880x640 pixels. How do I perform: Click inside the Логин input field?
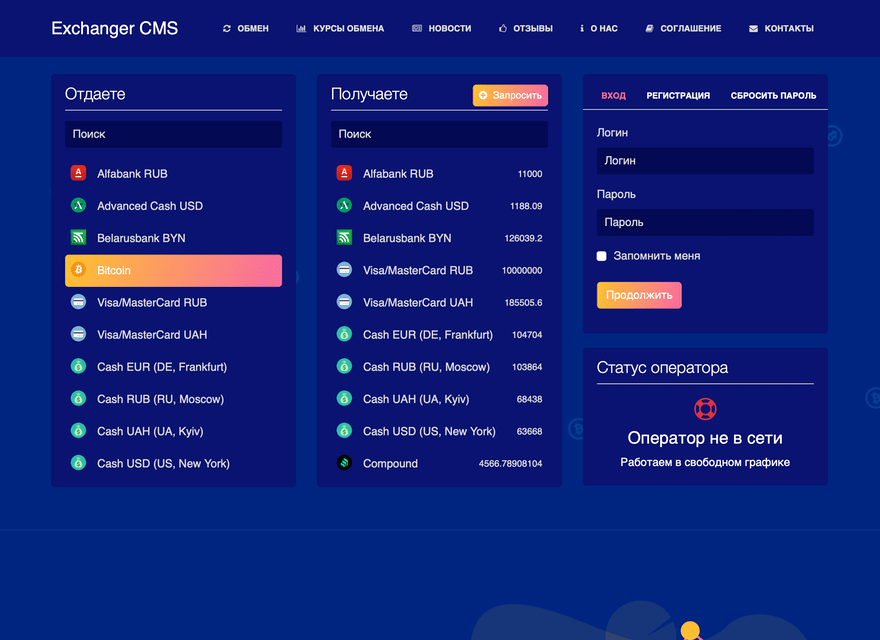[x=705, y=160]
